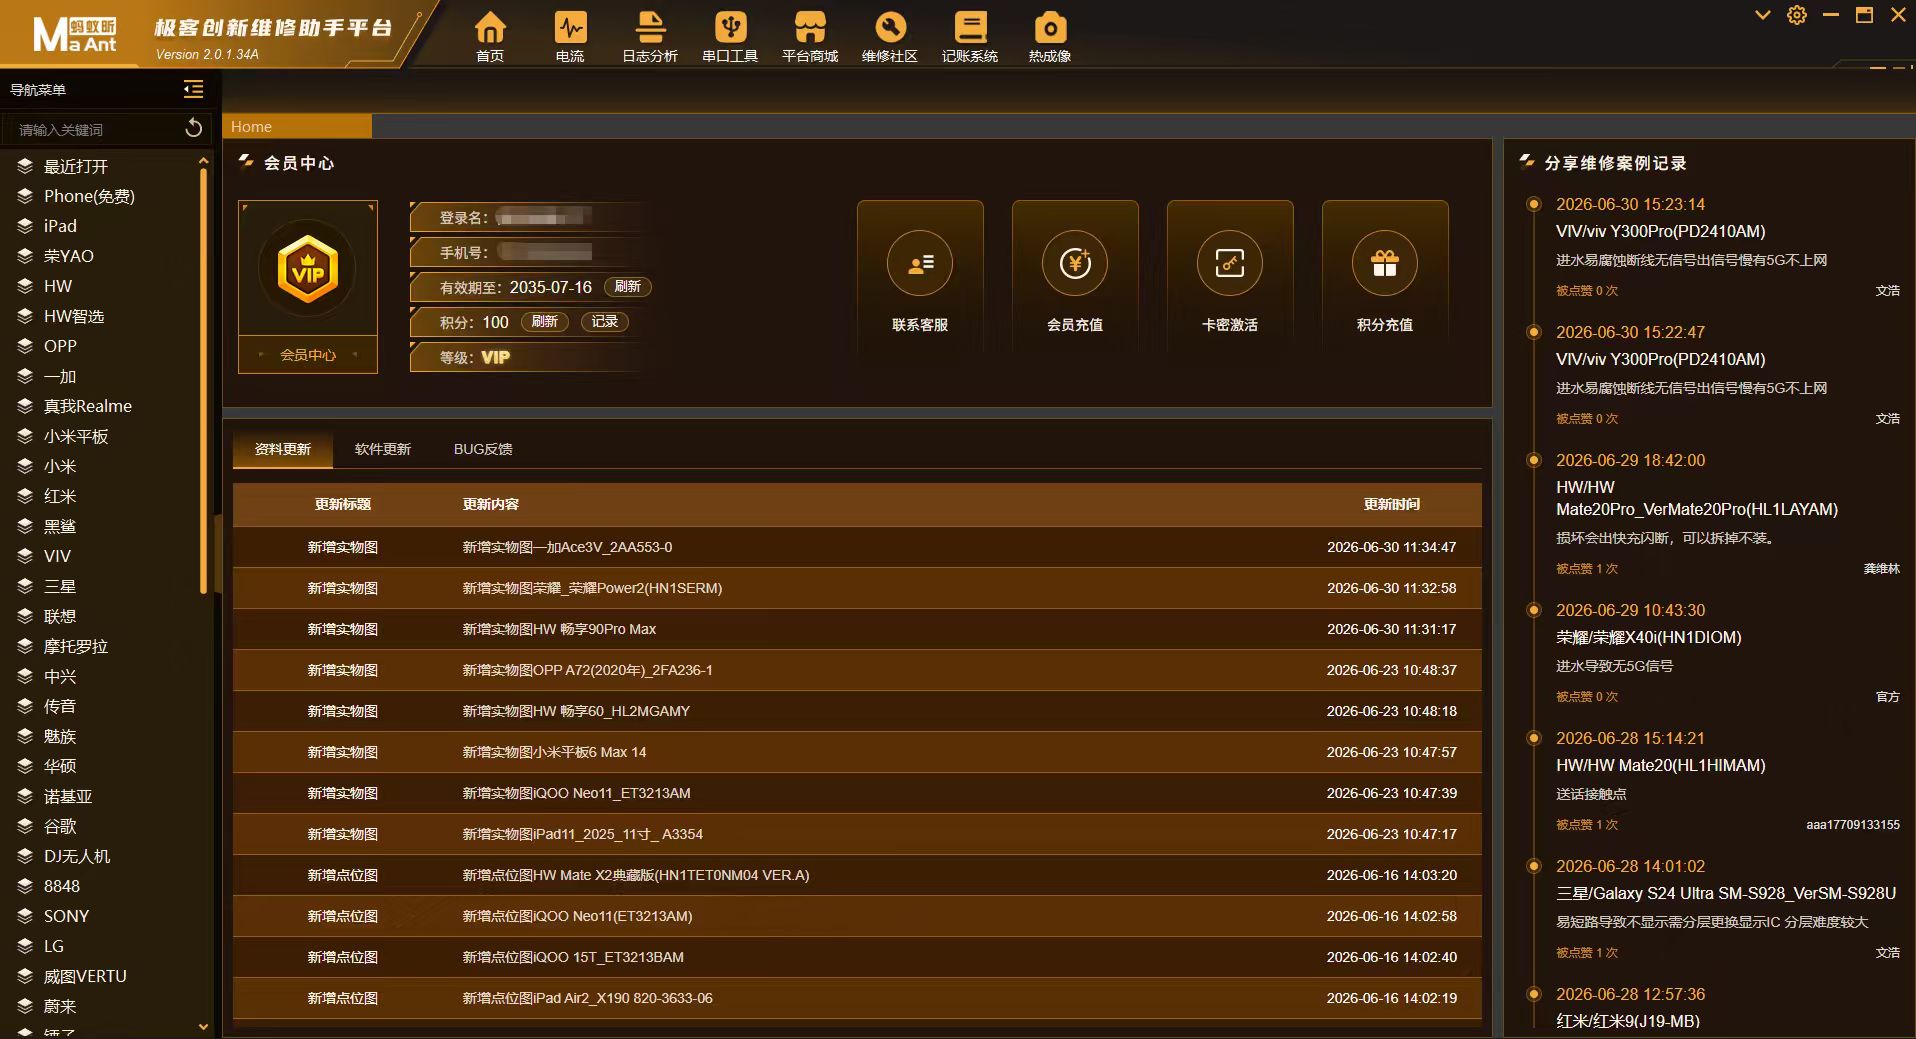
Task: Click the gold VIP badge image
Action: 308,269
